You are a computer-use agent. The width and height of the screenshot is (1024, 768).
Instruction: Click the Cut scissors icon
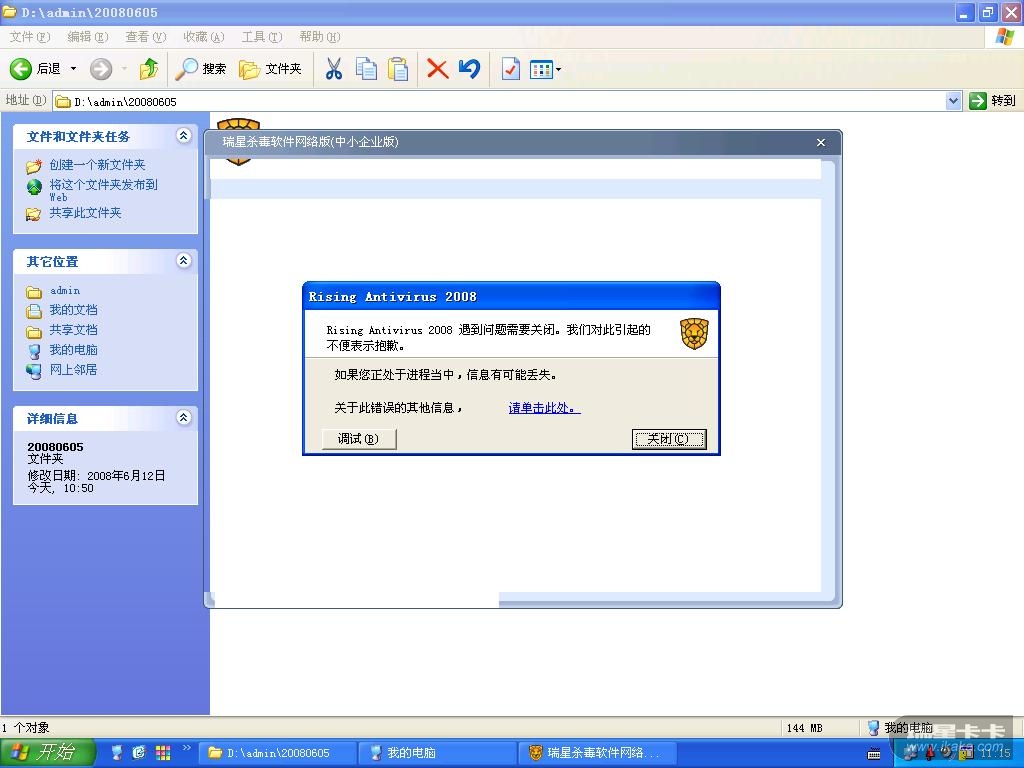334,69
